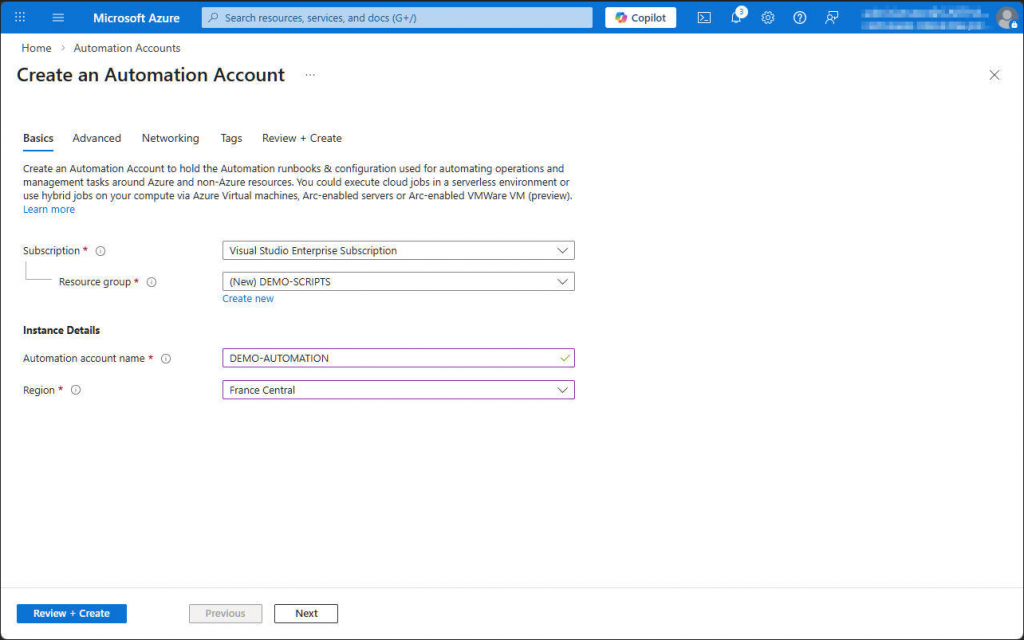Open portal settings gear
Viewport: 1024px width, 640px height.
(768, 17)
